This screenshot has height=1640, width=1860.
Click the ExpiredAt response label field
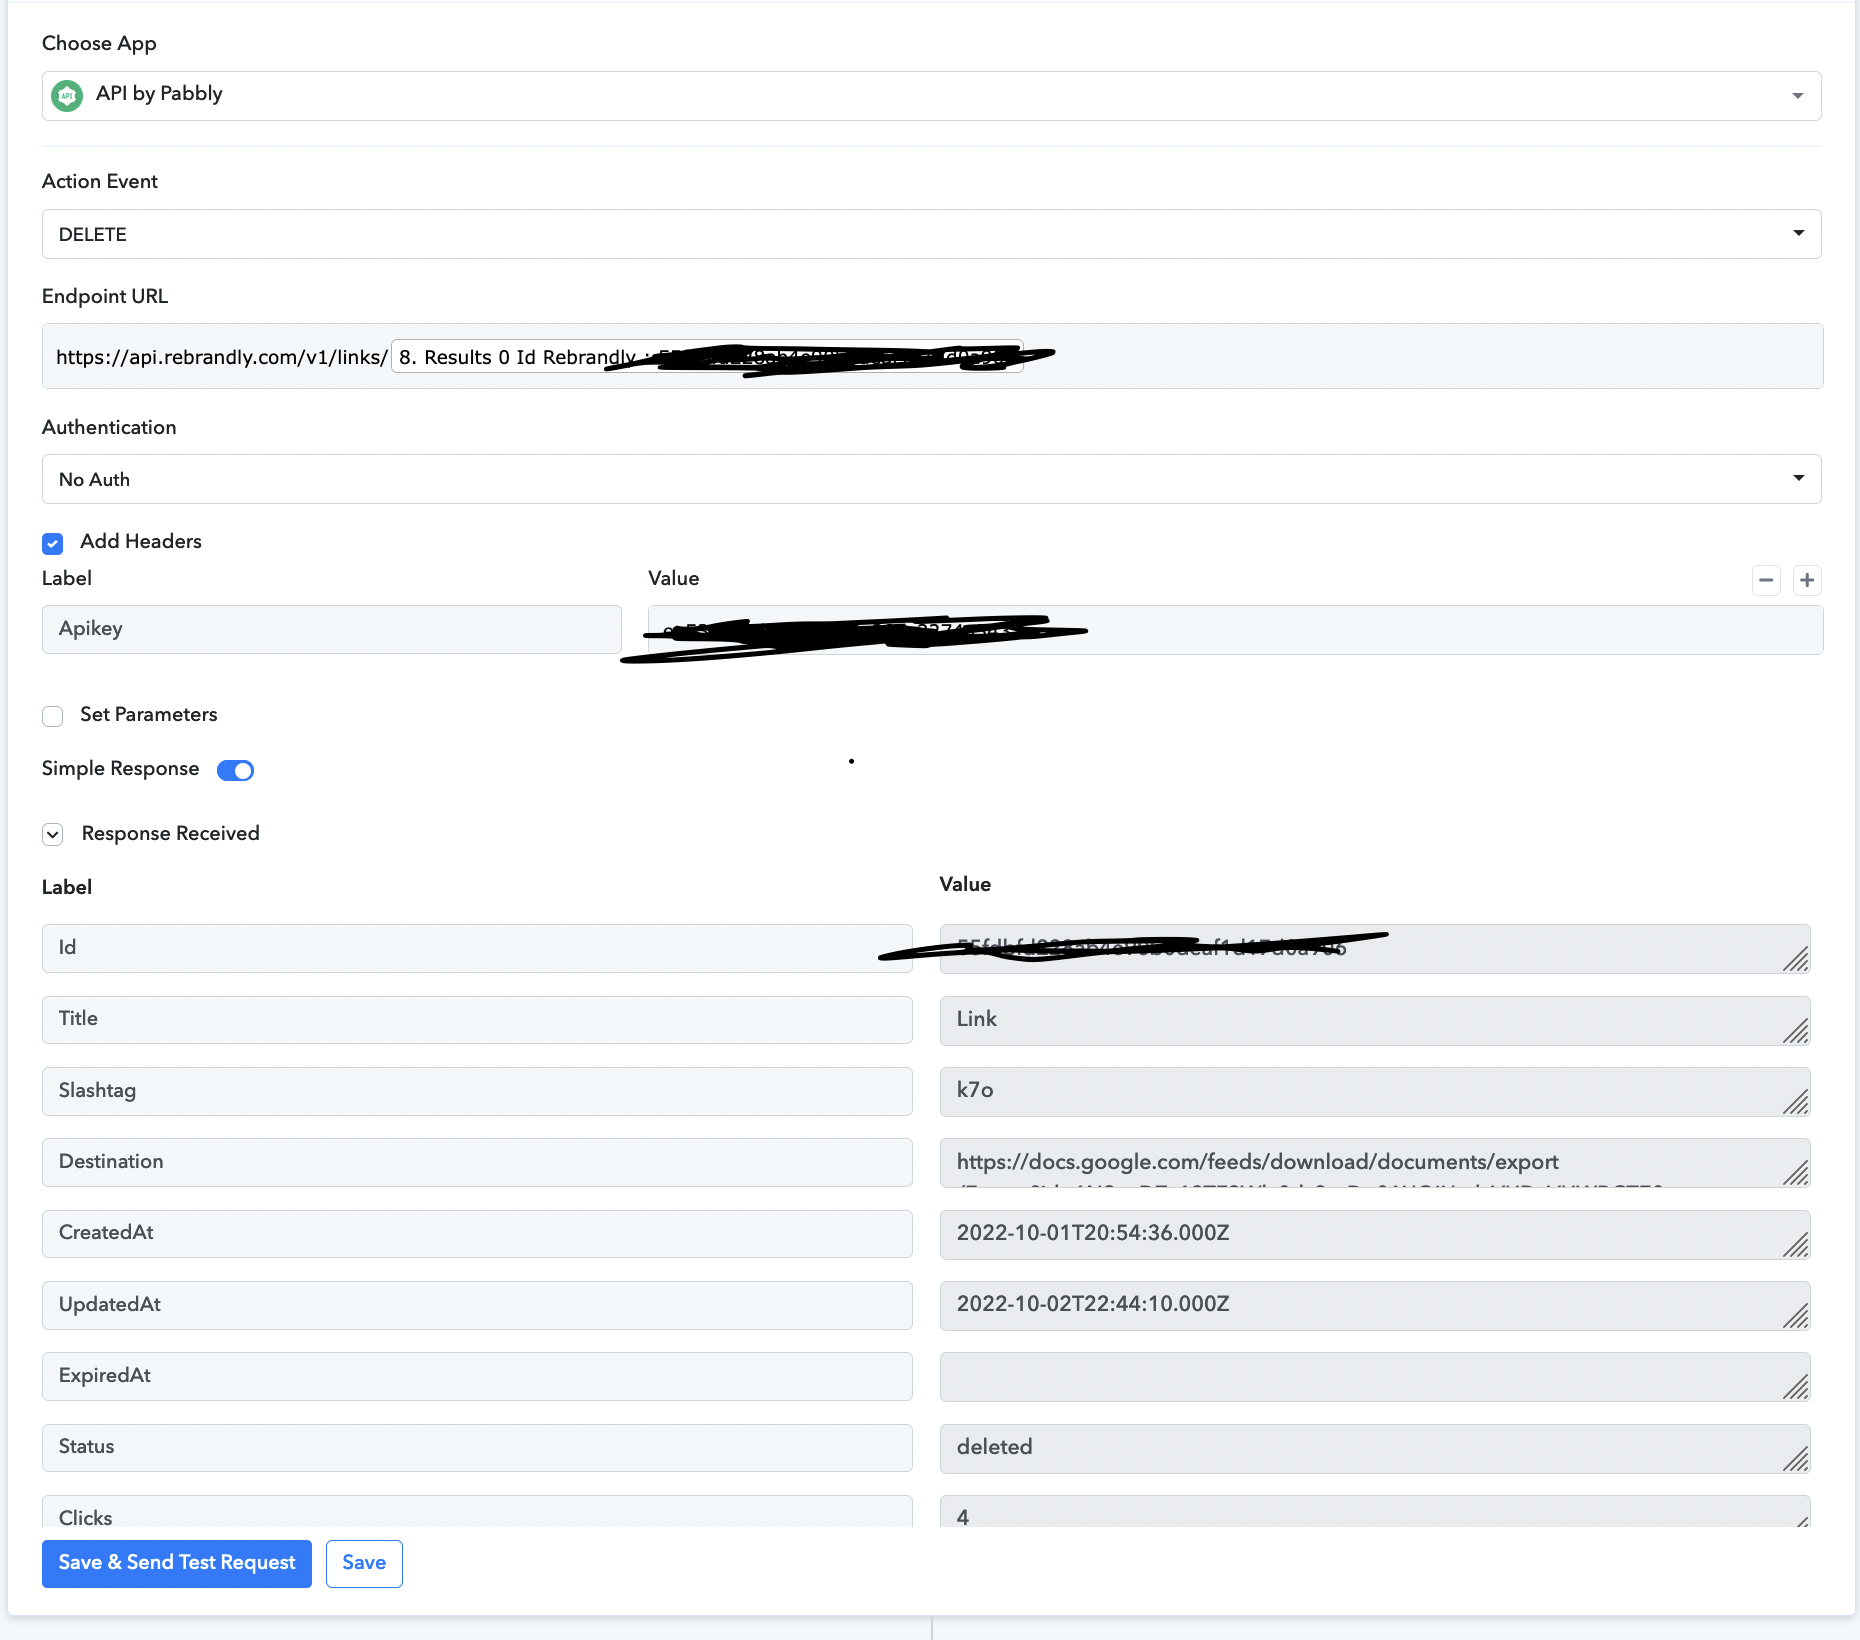point(477,1376)
